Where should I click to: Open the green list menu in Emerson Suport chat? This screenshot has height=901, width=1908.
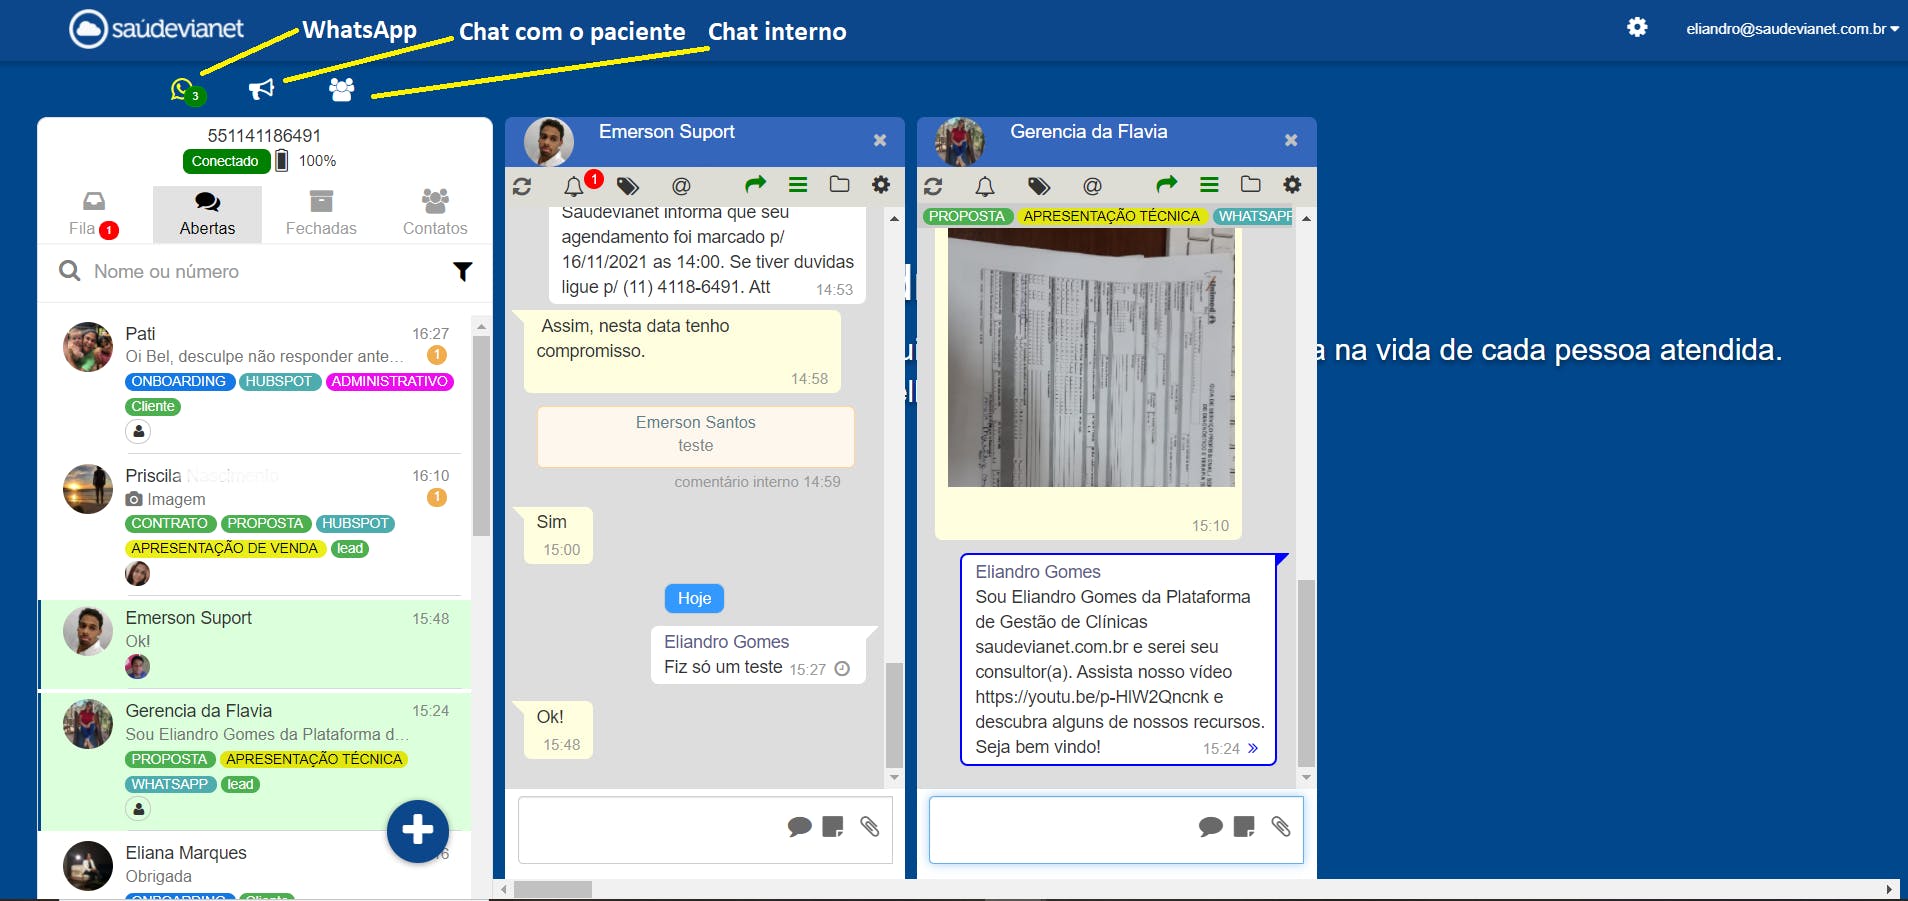point(798,184)
